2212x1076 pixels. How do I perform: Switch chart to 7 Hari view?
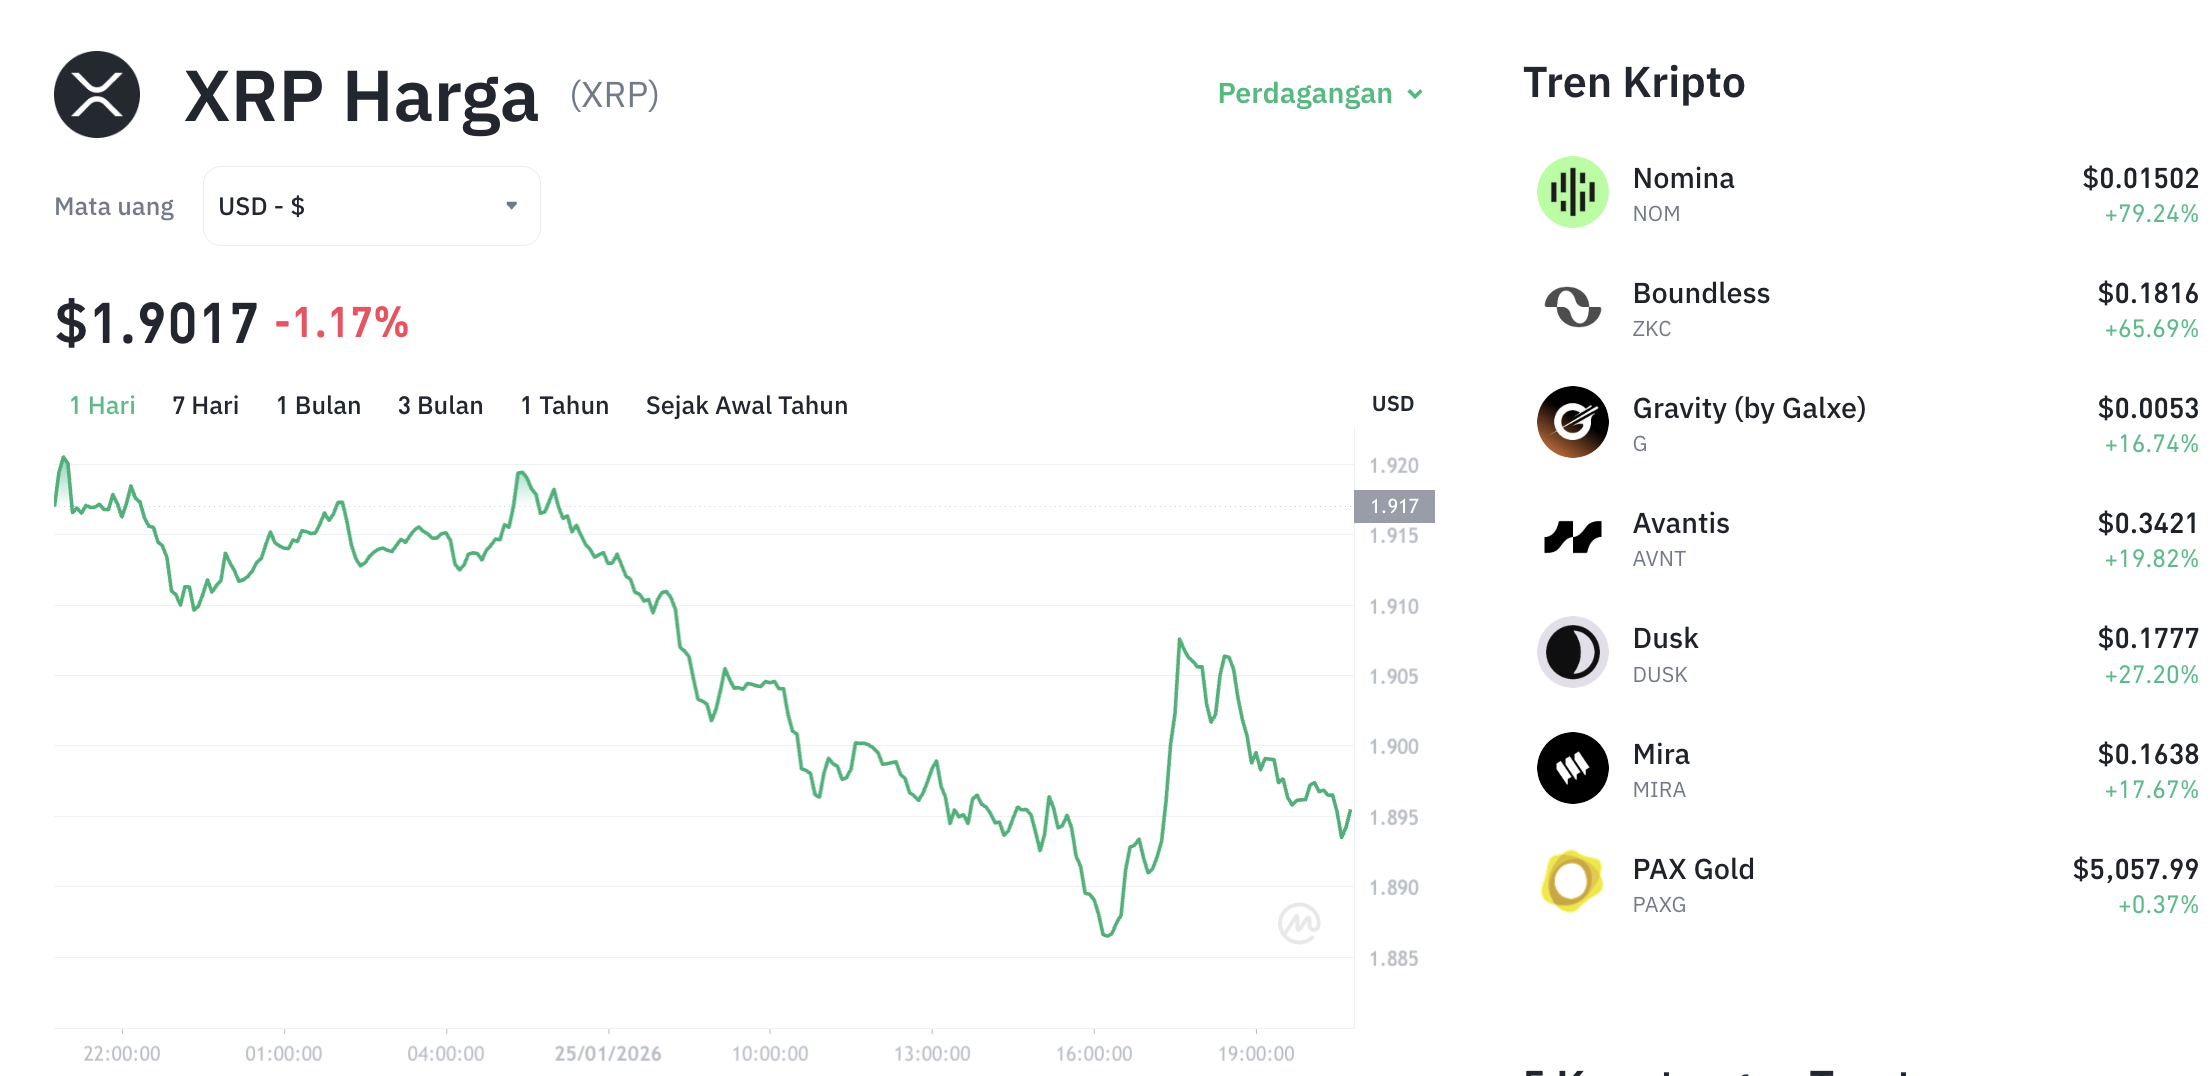pyautogui.click(x=204, y=405)
